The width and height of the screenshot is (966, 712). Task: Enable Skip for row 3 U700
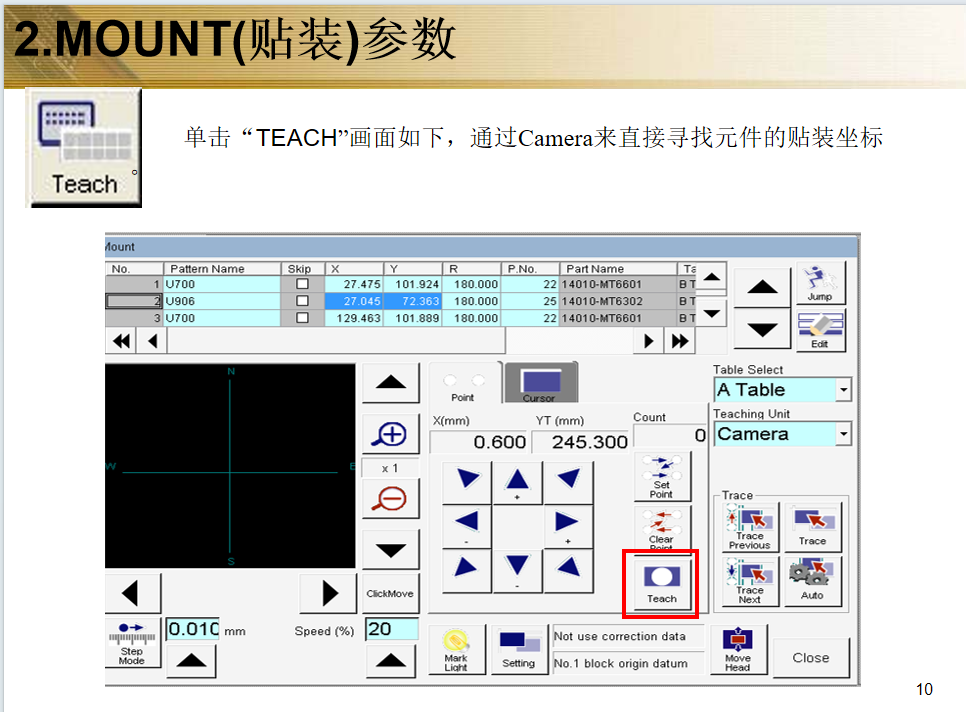point(302,318)
